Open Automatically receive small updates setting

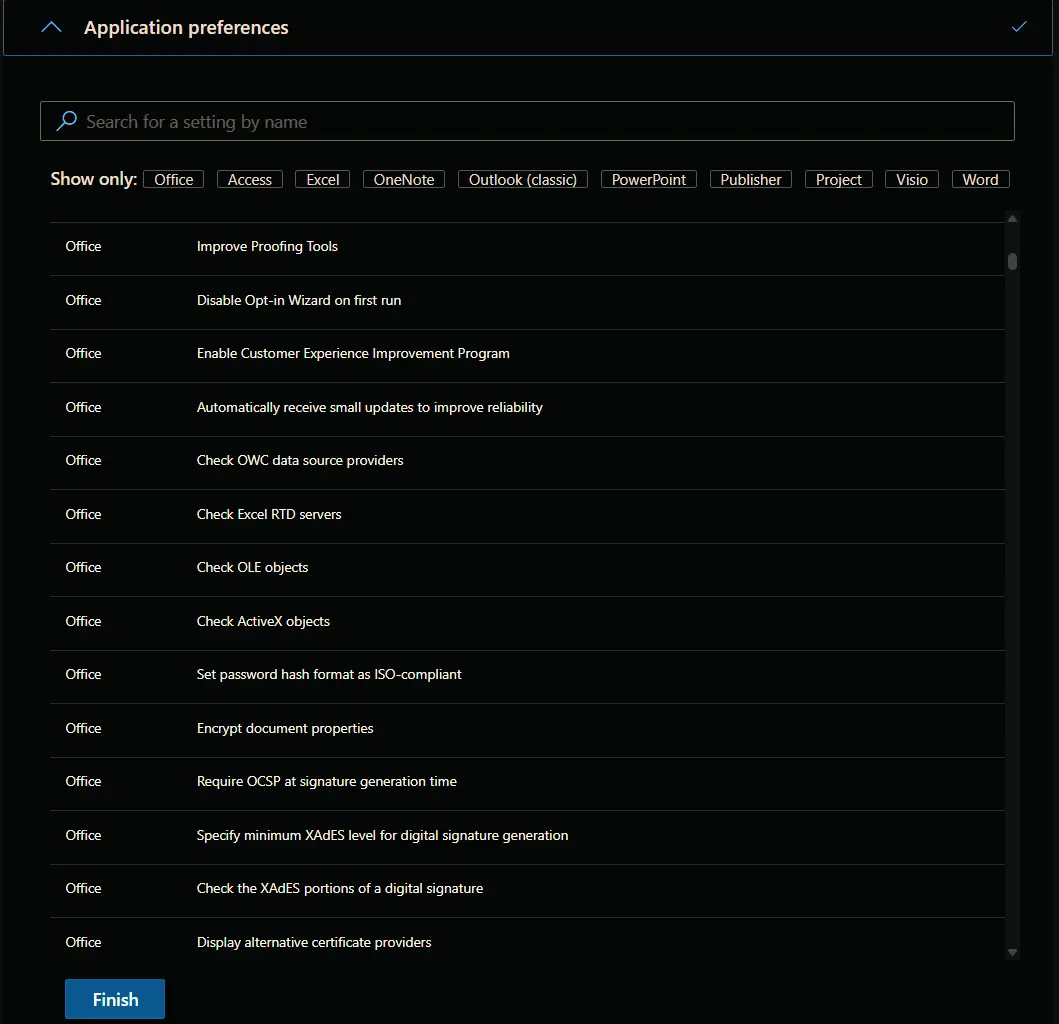pos(527,408)
